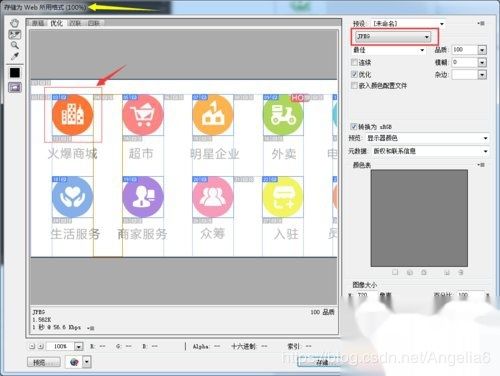Click the 1.562K file size text
Image resolution: width=500 pixels, height=376 pixels.
pos(42,320)
